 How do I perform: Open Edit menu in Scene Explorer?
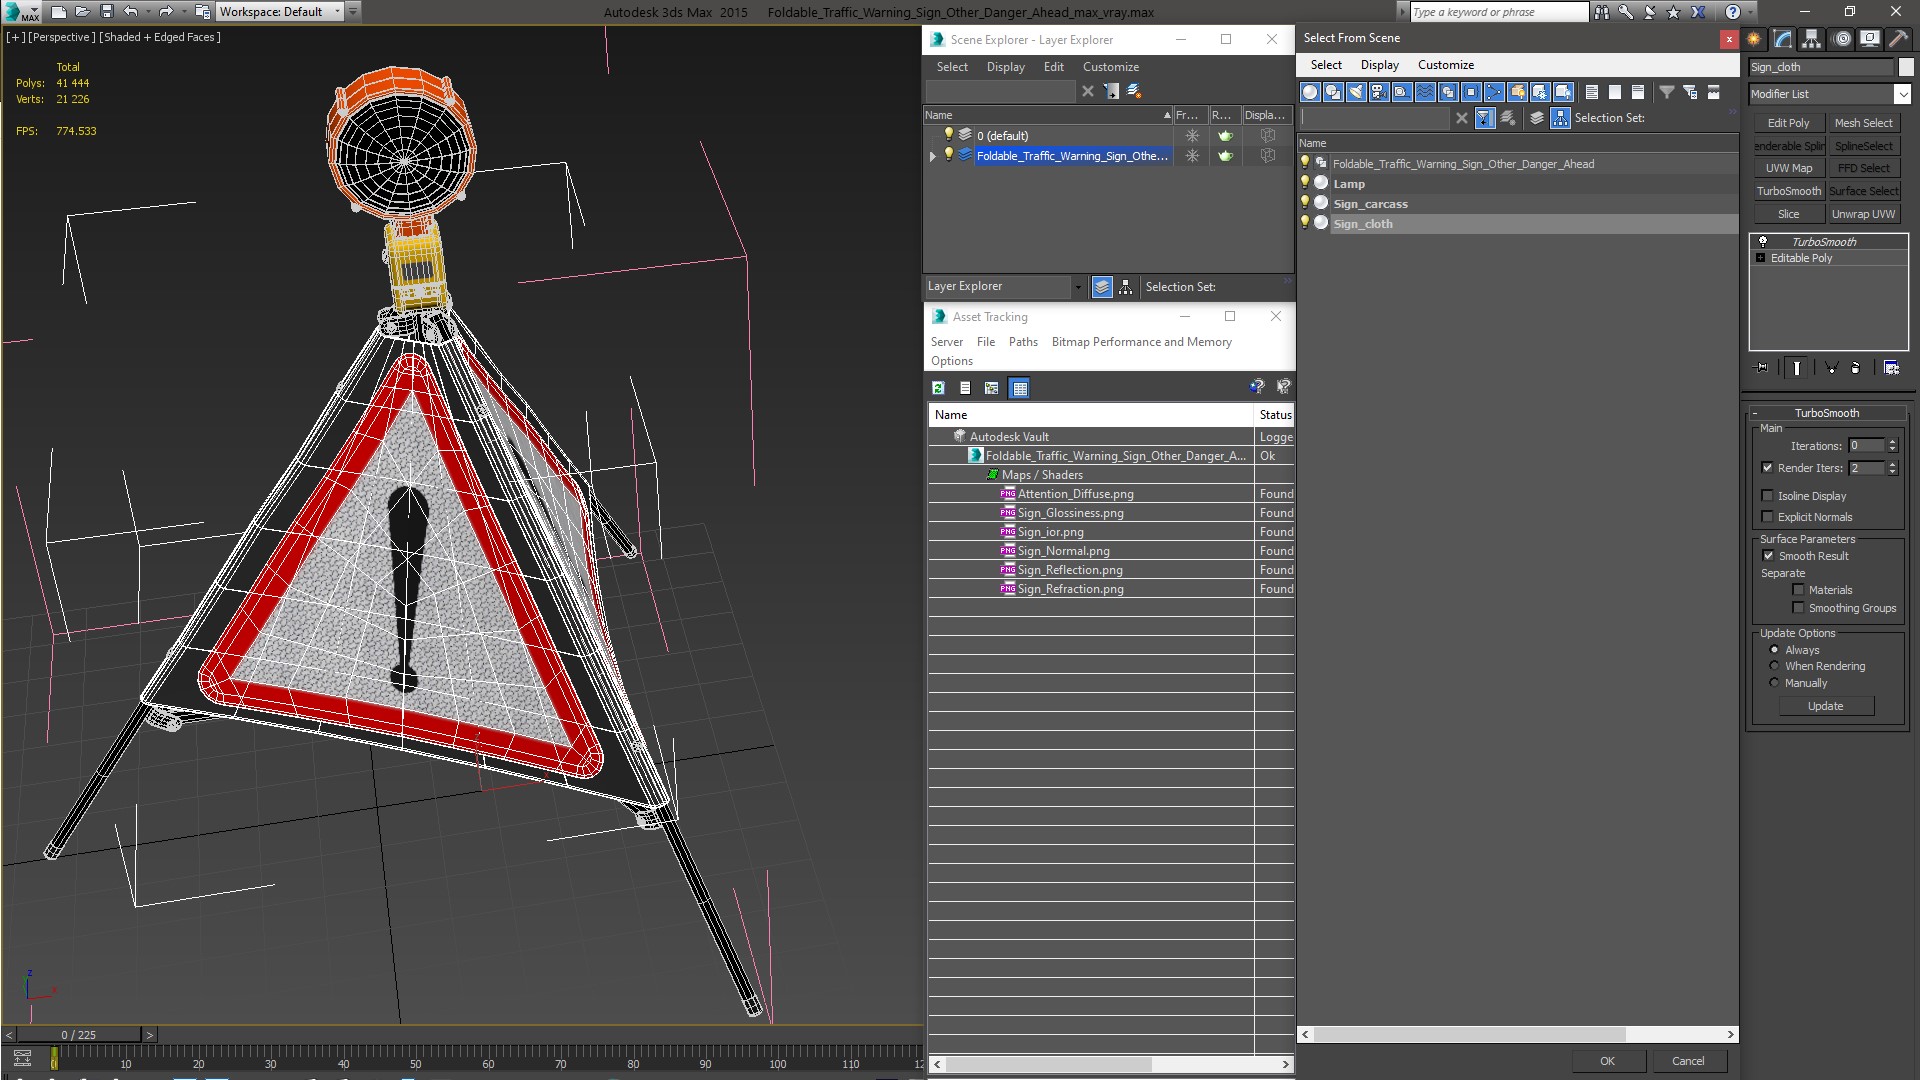coord(1054,67)
